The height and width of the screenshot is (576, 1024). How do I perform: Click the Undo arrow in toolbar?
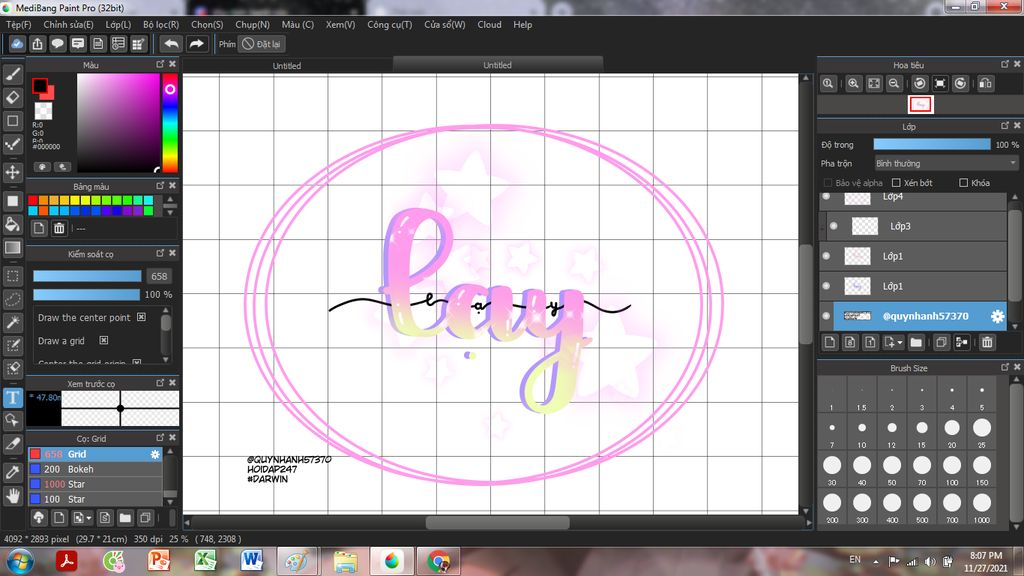[x=171, y=44]
